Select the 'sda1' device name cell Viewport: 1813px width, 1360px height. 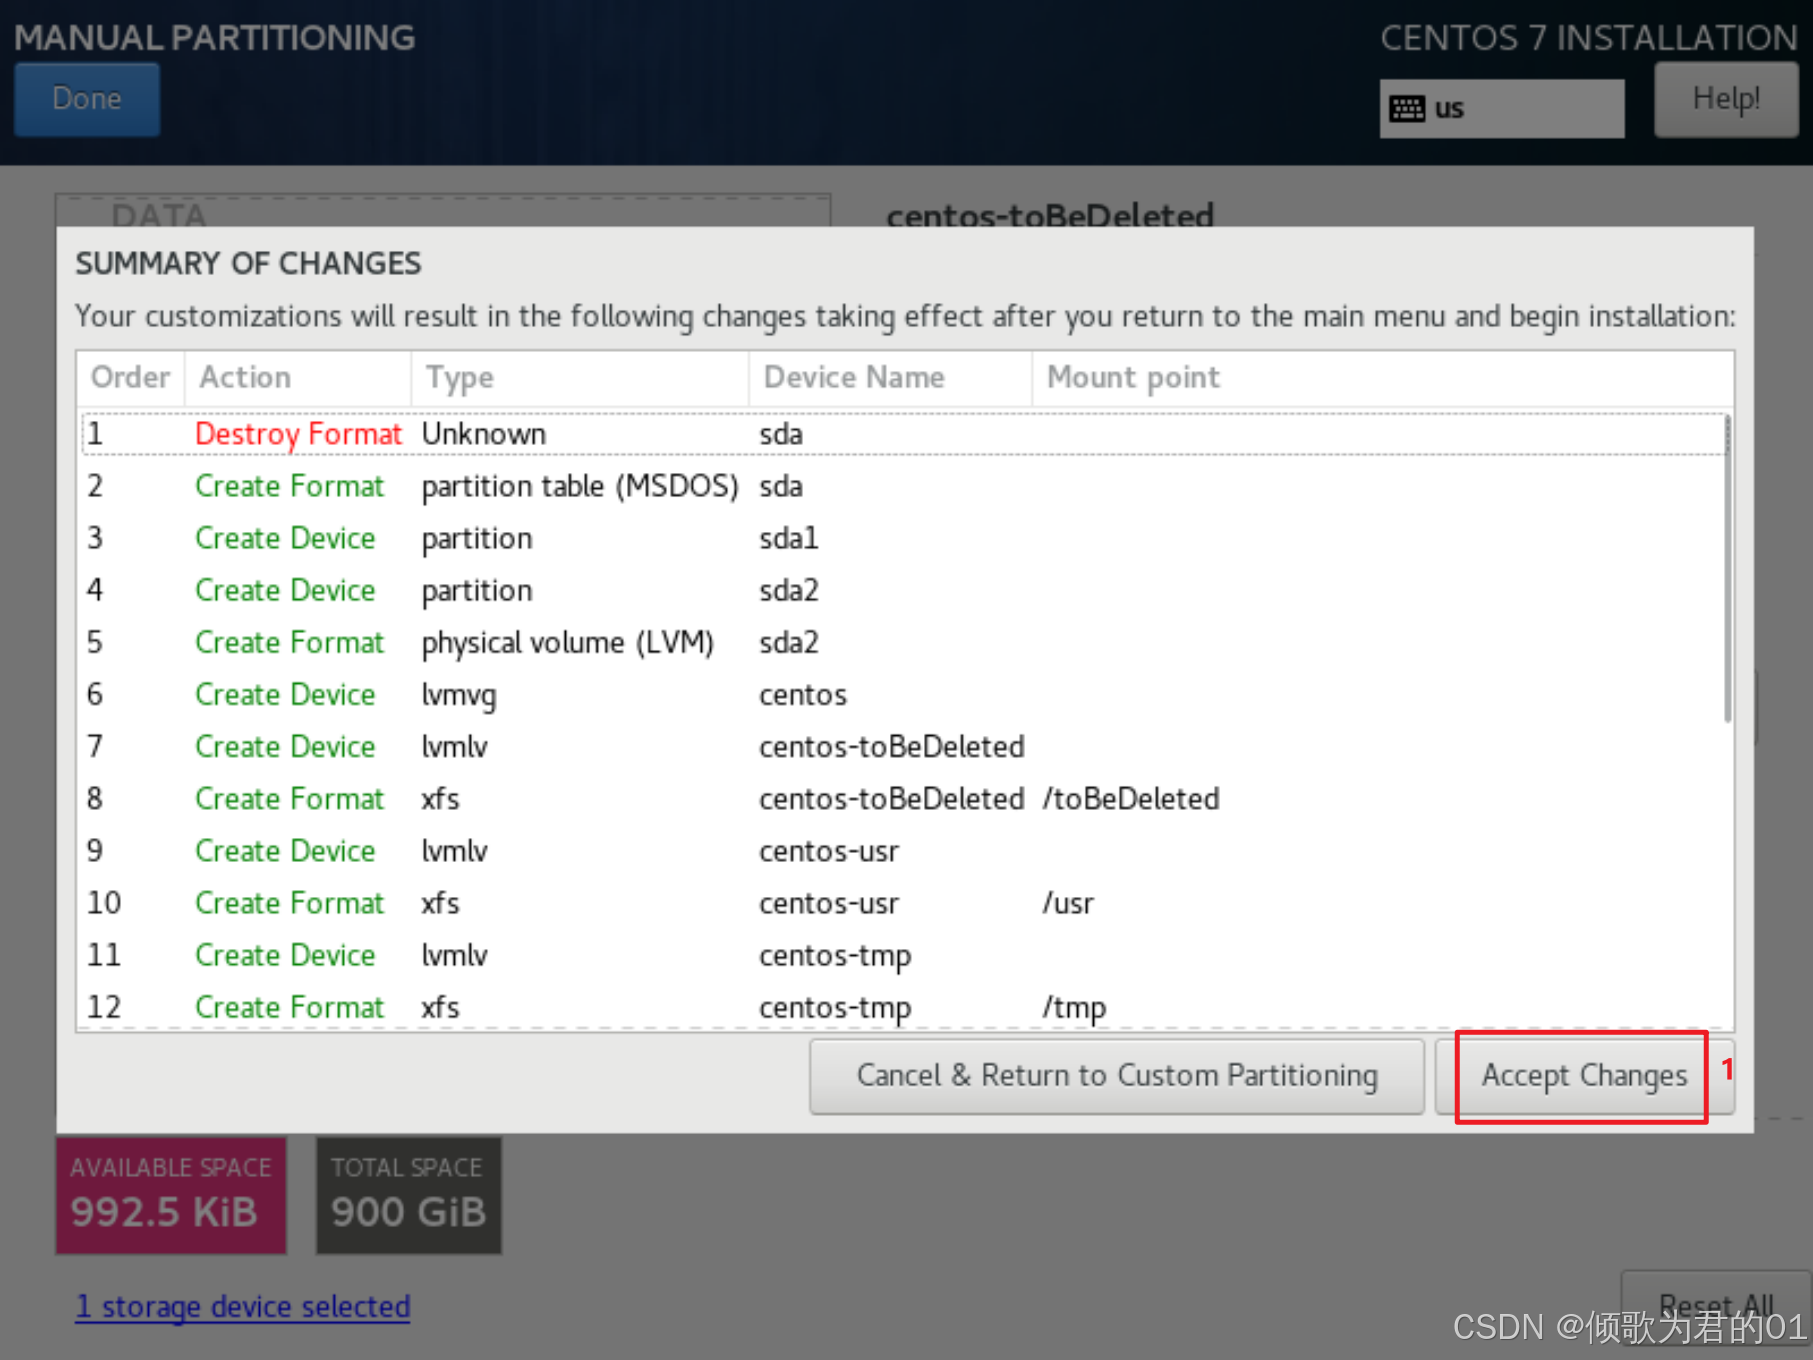788,539
